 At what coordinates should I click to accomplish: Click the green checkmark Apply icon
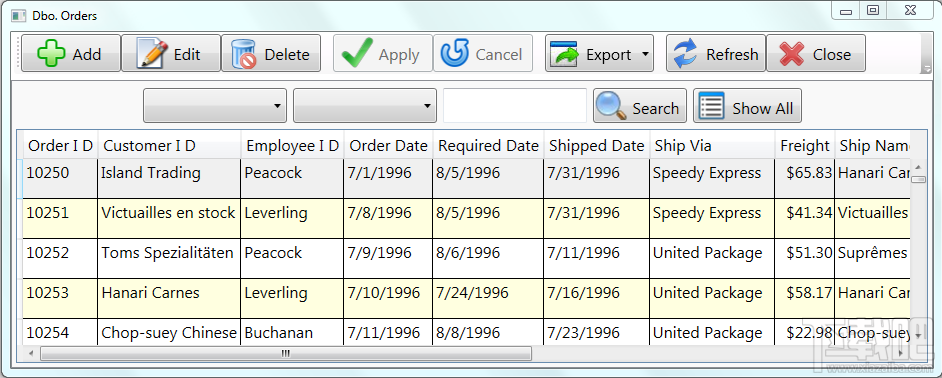(357, 53)
